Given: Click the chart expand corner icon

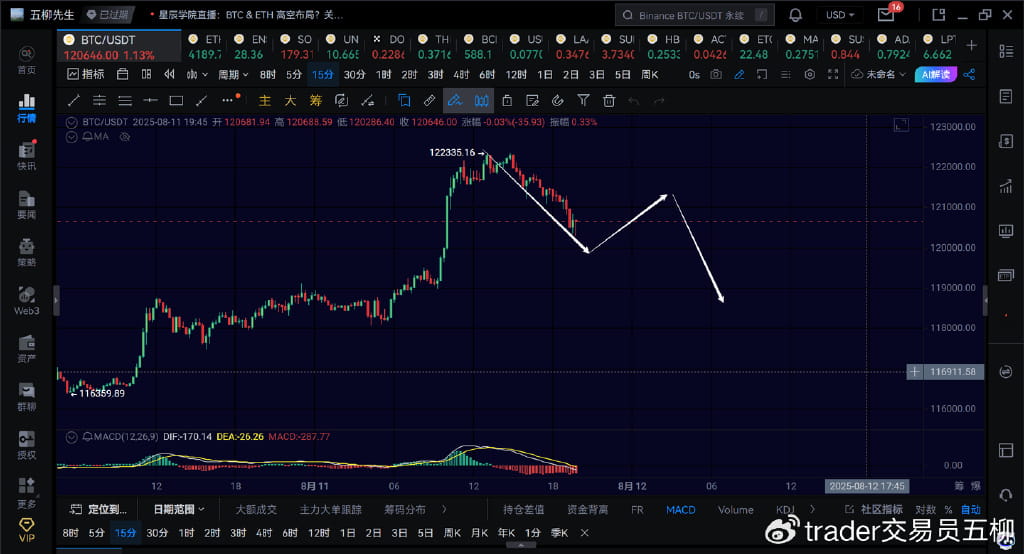Looking at the screenshot, I should tap(901, 125).
